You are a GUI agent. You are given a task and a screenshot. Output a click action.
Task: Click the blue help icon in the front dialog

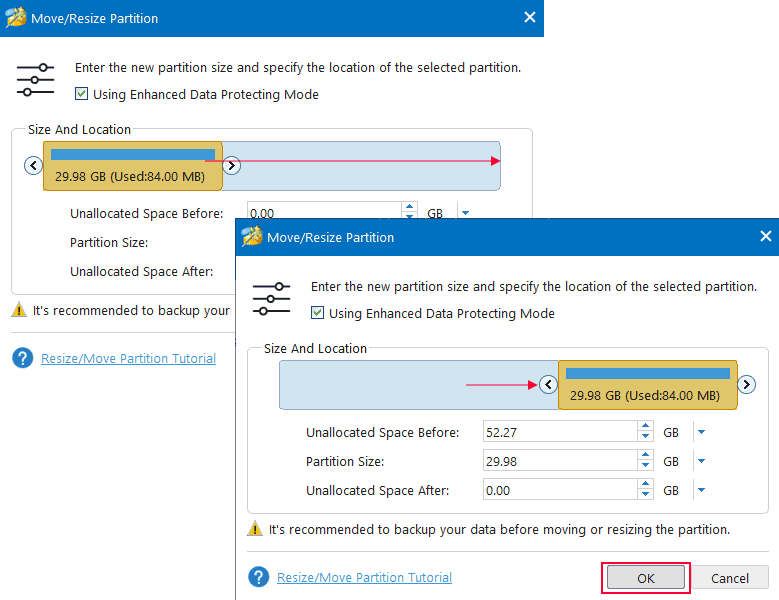click(259, 578)
